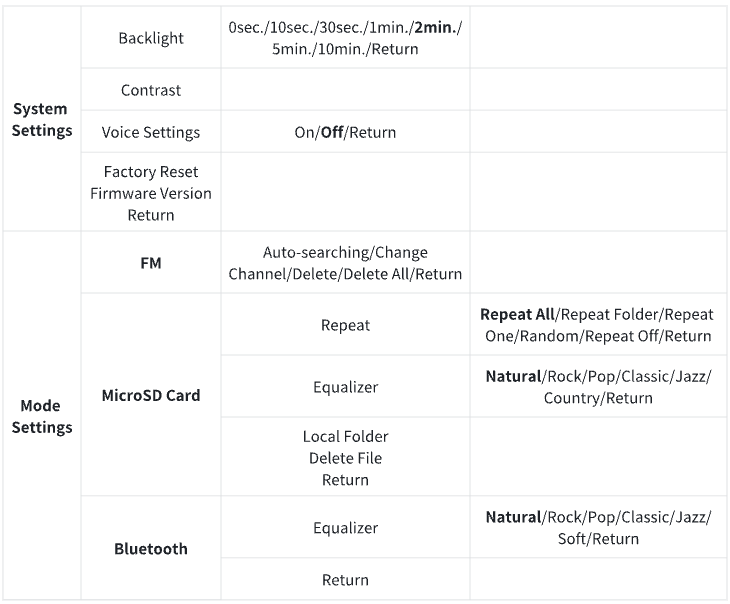Select Factory Reset text
This screenshot has height=604, width=730.
(x=151, y=172)
